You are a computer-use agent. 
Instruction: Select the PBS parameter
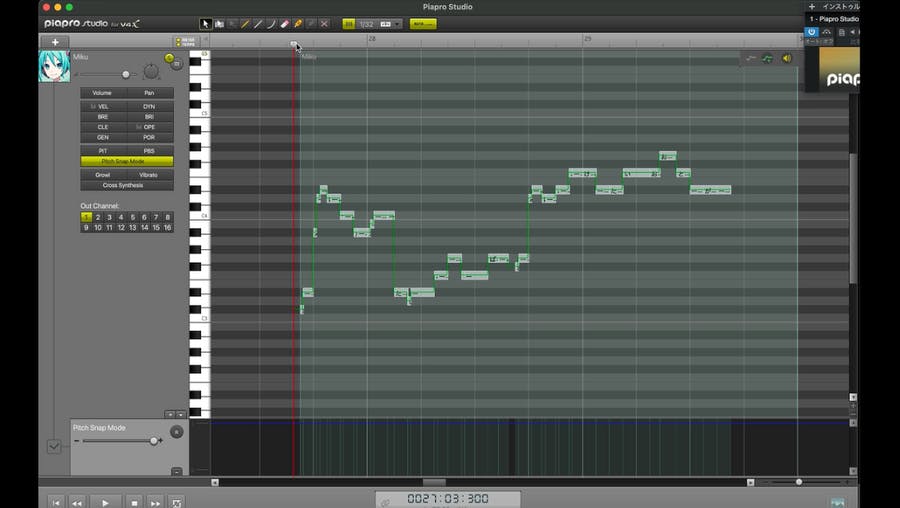point(149,151)
